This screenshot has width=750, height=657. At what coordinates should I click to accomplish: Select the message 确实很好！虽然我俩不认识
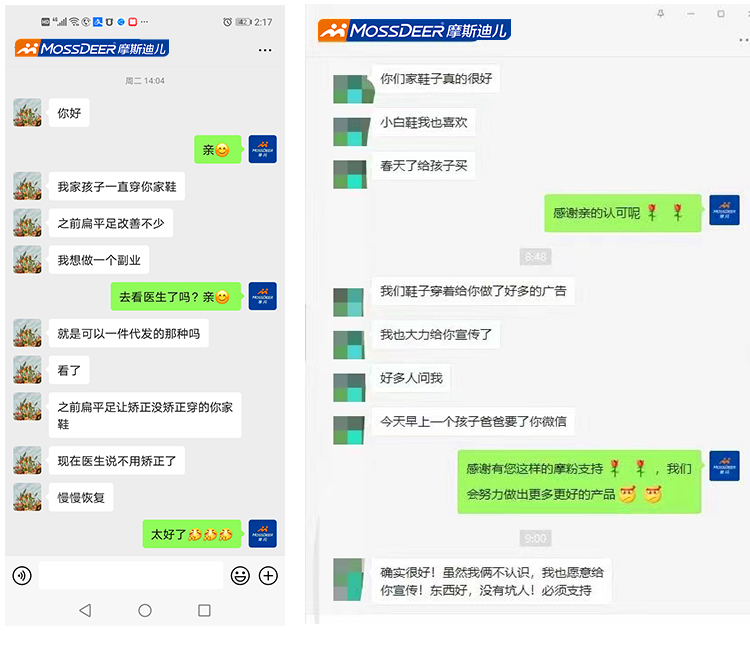pos(492,580)
